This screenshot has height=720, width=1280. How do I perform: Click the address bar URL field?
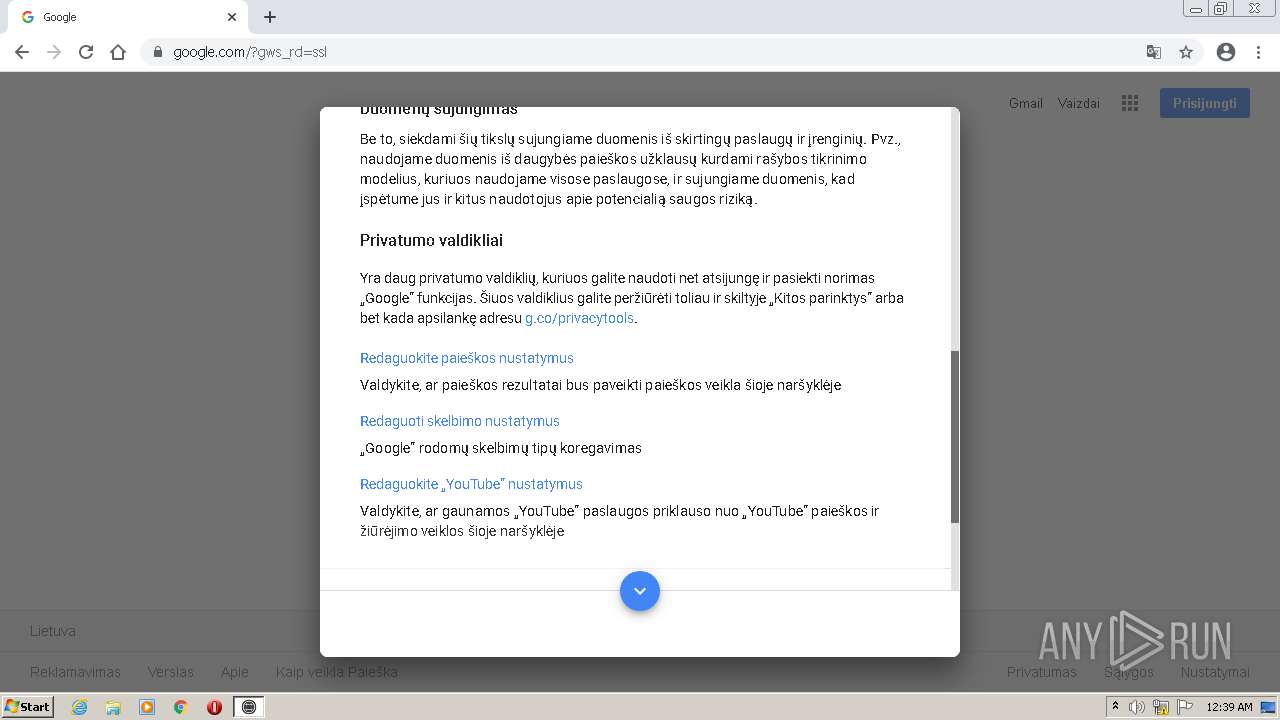[640, 52]
